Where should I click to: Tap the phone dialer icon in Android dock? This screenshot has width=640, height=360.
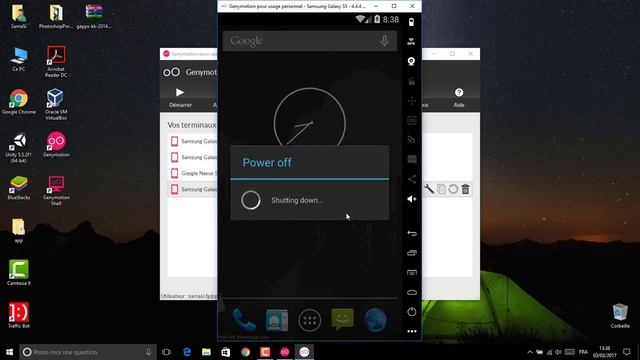(x=244, y=320)
